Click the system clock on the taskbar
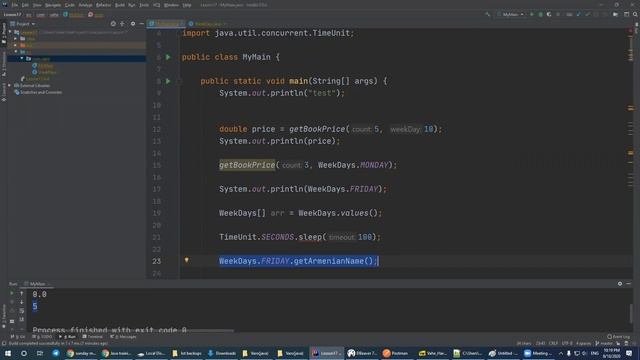 pos(611,353)
